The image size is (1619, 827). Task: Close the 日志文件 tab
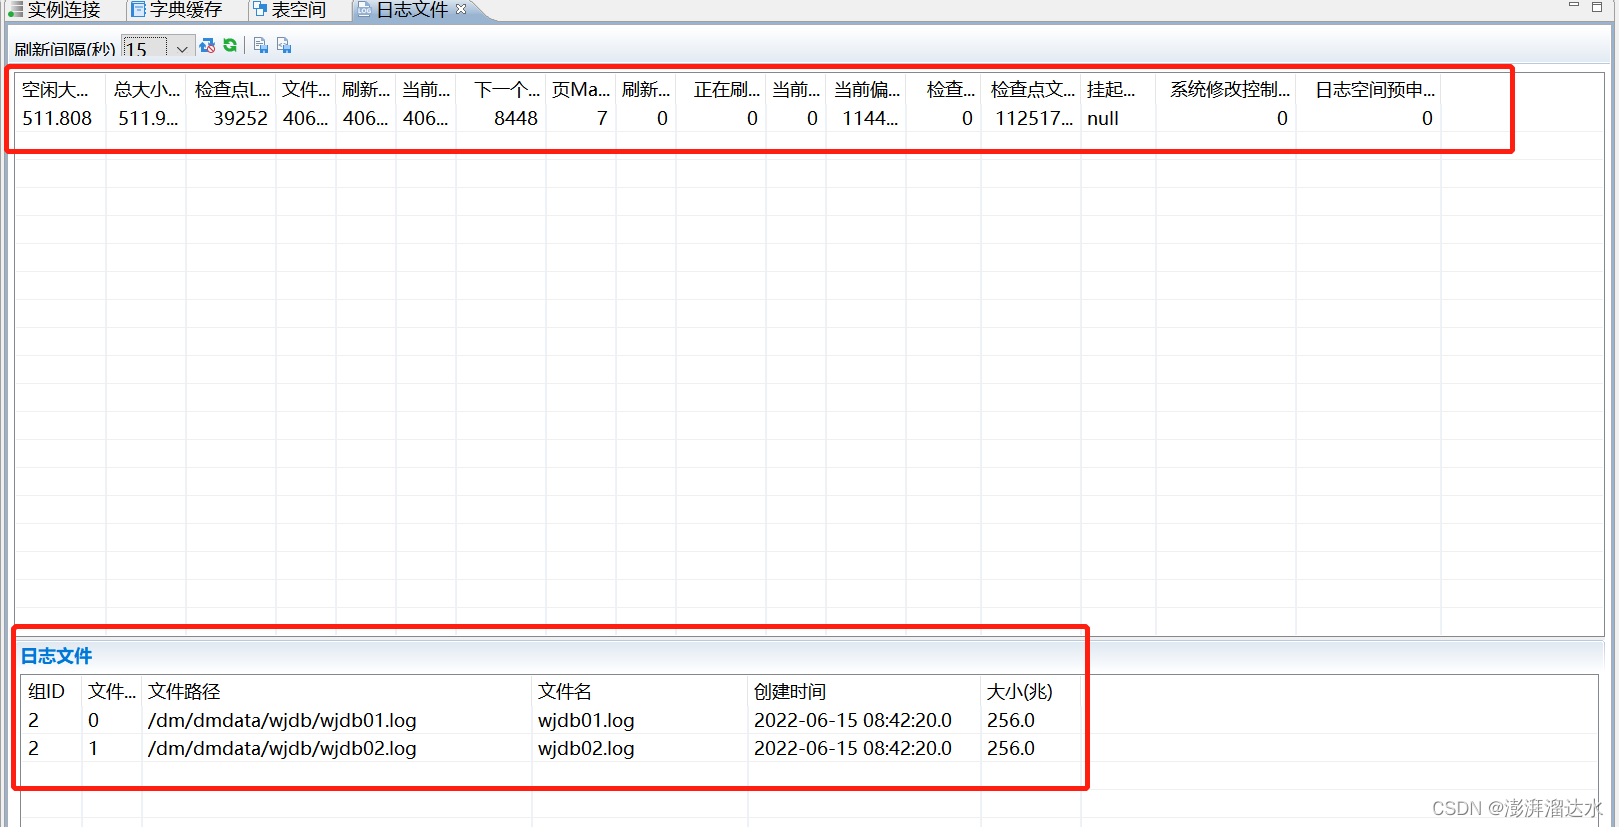click(461, 9)
